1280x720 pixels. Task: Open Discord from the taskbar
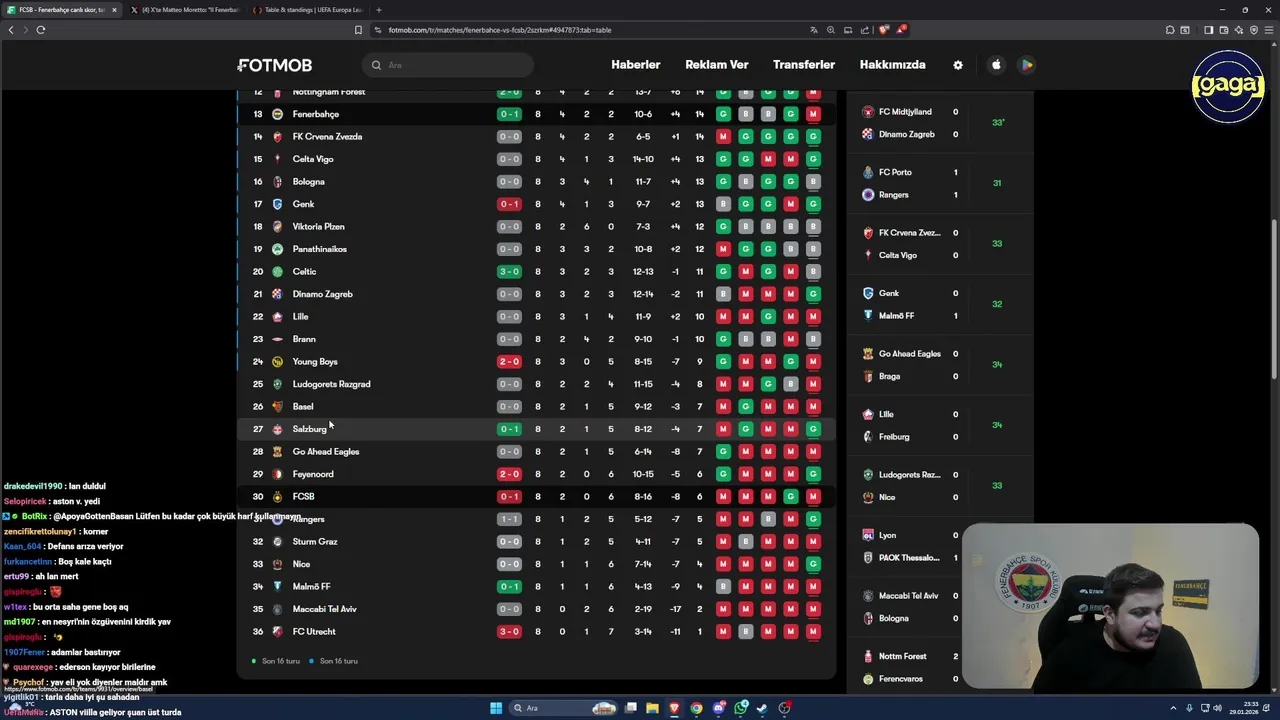[x=718, y=708]
